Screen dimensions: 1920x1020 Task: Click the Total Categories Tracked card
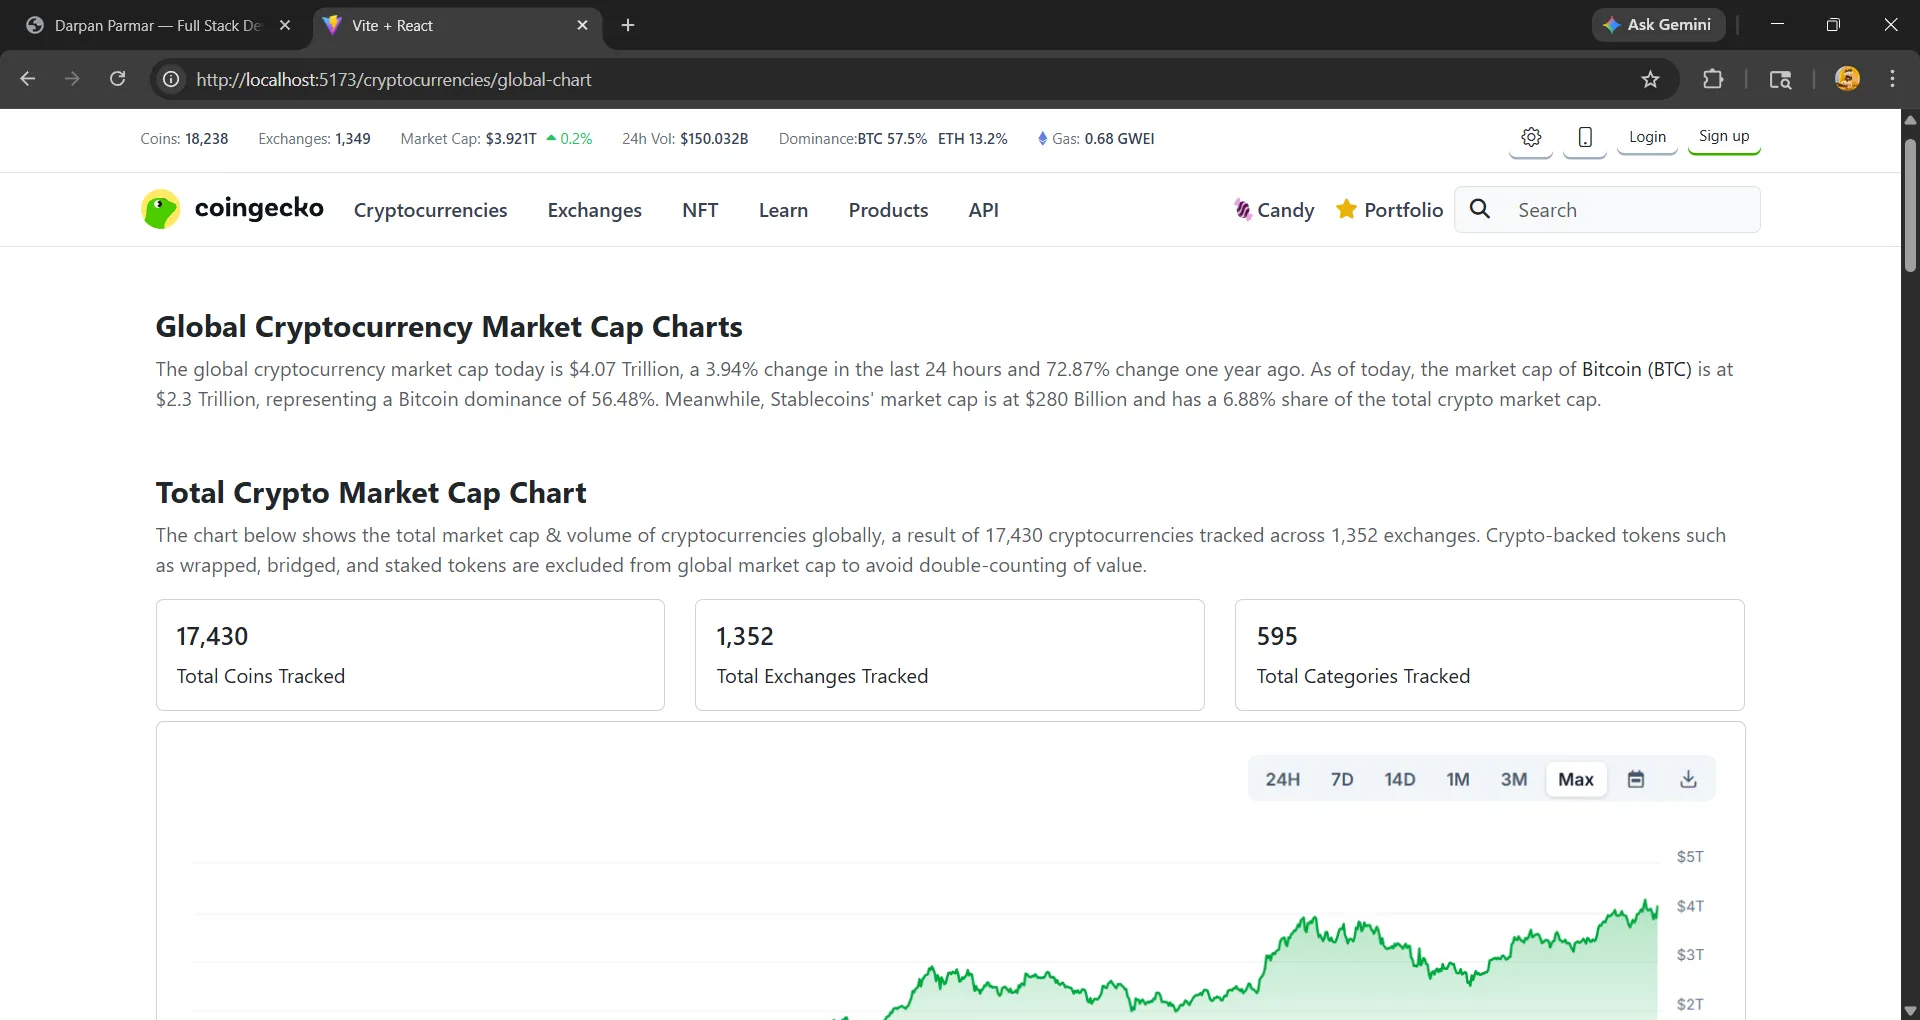pos(1489,655)
